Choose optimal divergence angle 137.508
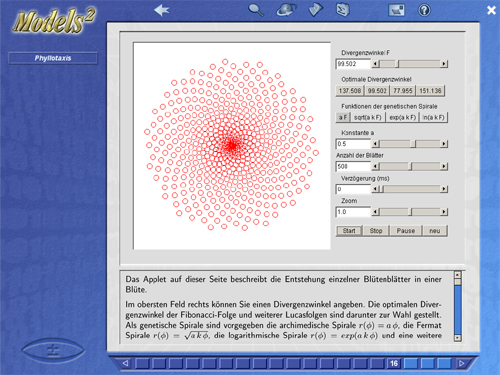This screenshot has width=500, height=375. (x=350, y=91)
